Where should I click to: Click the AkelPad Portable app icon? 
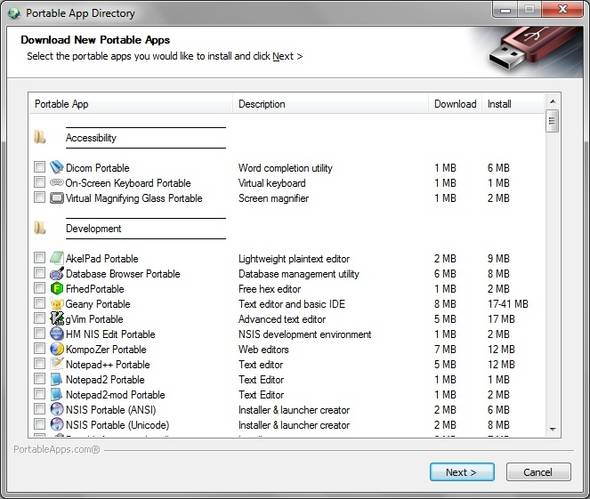click(57, 258)
